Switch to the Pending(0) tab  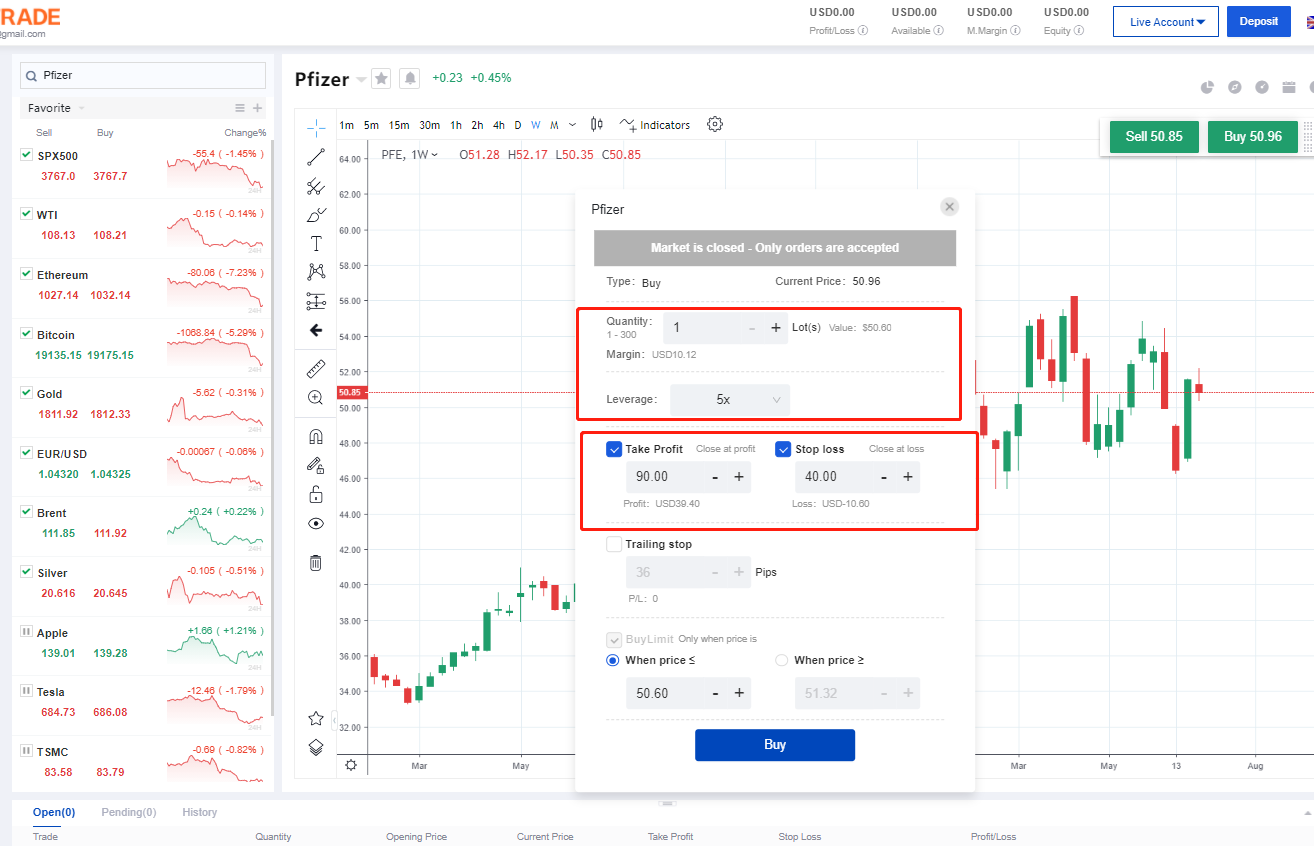(x=129, y=812)
